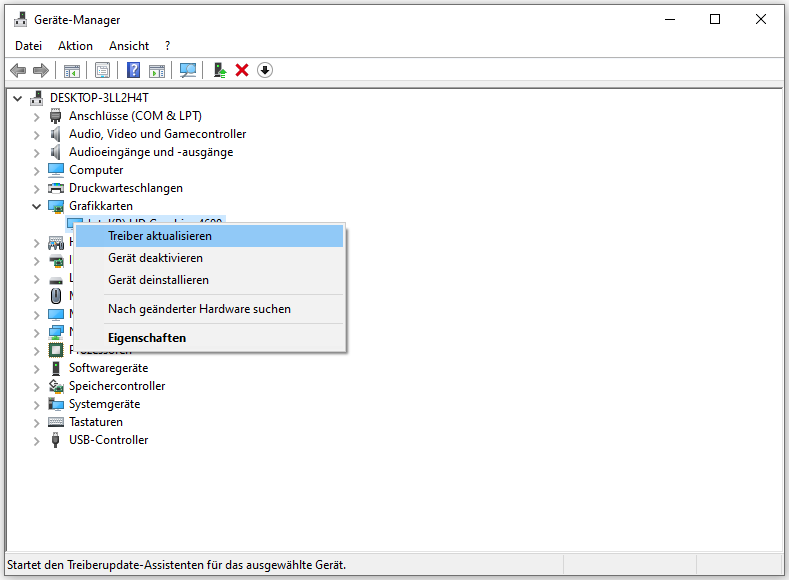Click the Softwaregeräte icon

click(x=56, y=368)
